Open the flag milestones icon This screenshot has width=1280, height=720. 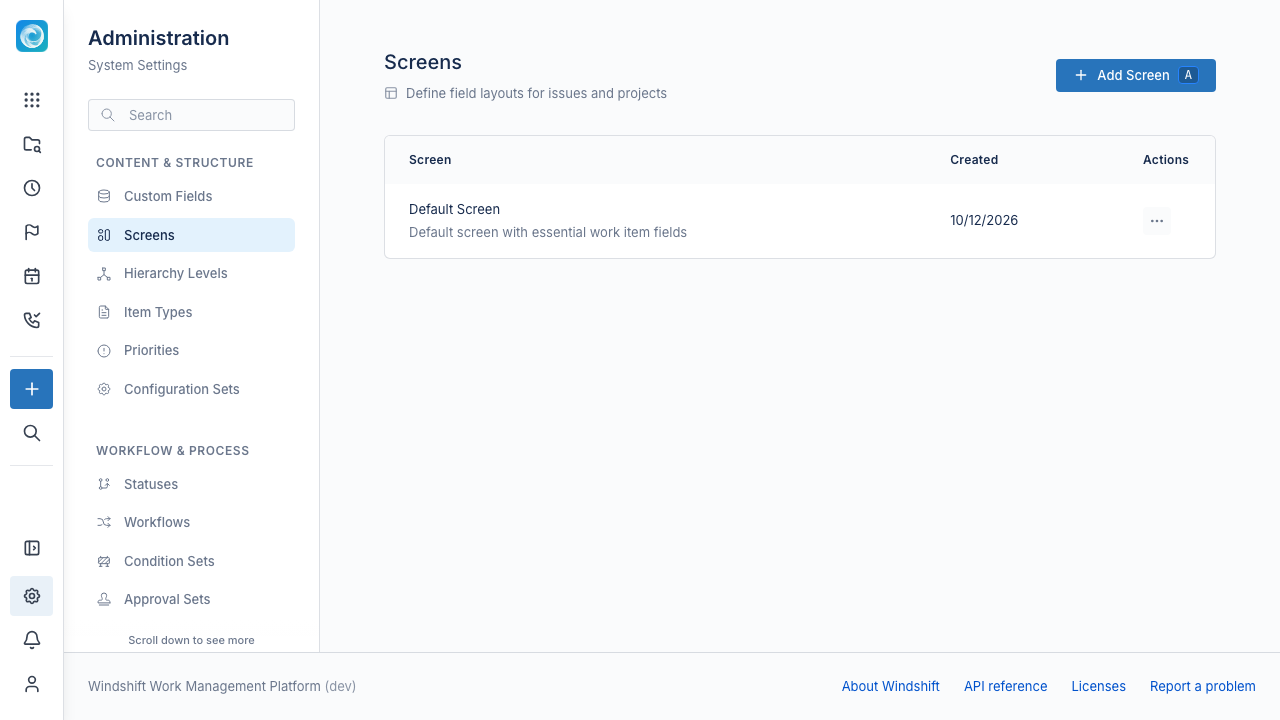coord(32,232)
